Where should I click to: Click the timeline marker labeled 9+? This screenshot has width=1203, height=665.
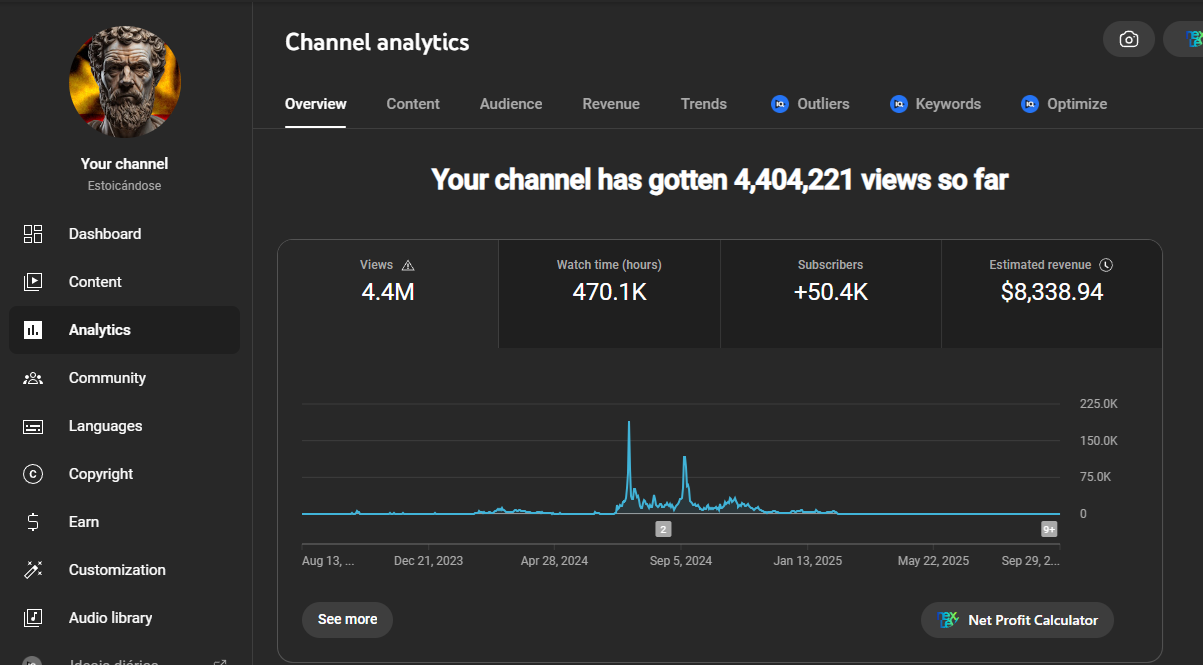[1049, 529]
